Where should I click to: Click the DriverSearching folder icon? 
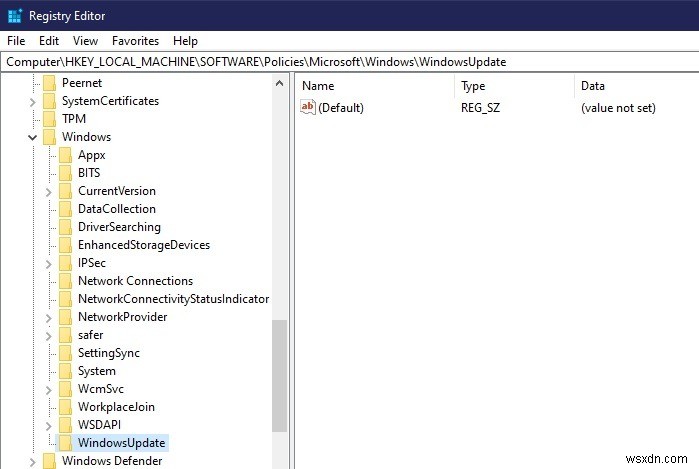click(66, 227)
